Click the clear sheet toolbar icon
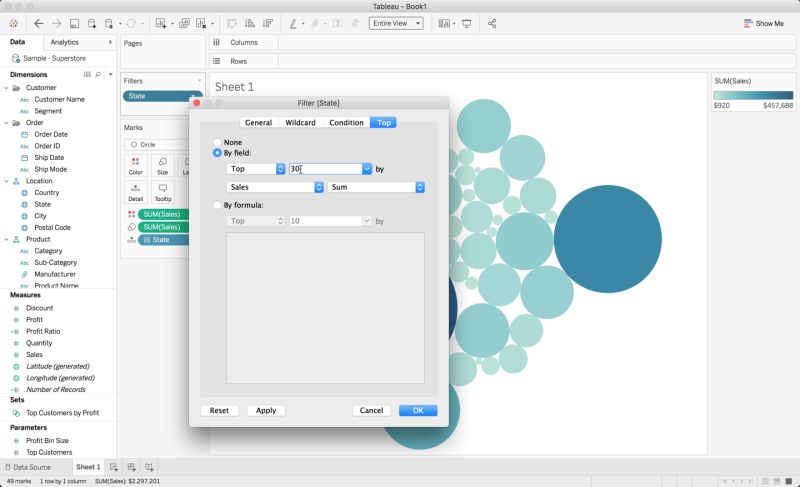This screenshot has width=800, height=487. [201, 23]
